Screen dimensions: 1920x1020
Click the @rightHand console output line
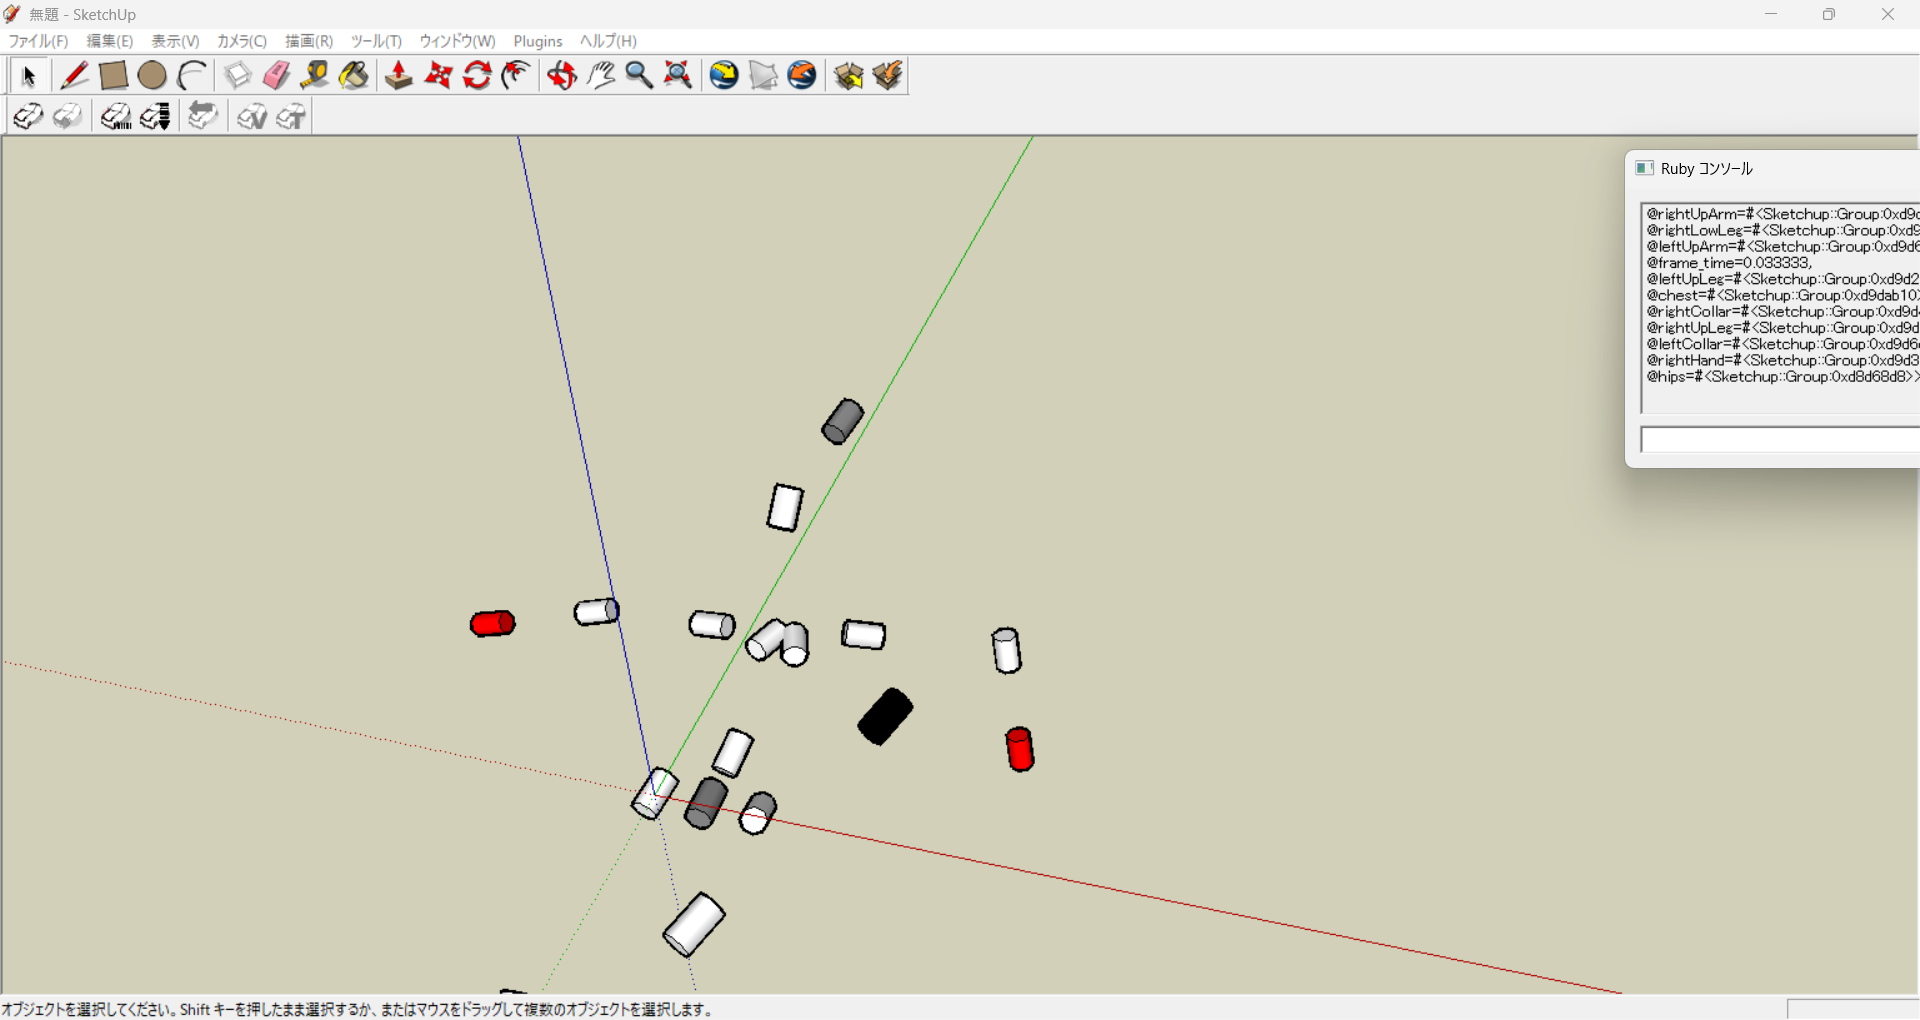(1783, 361)
